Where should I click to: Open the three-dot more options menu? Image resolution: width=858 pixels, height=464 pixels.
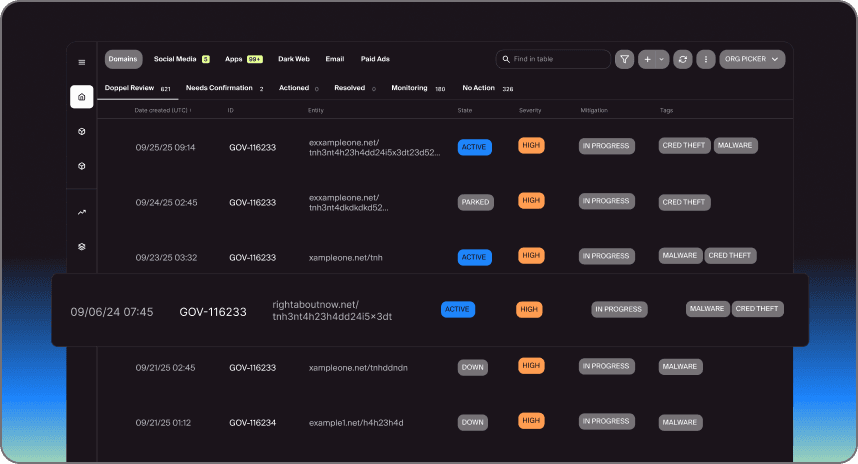[x=706, y=60]
